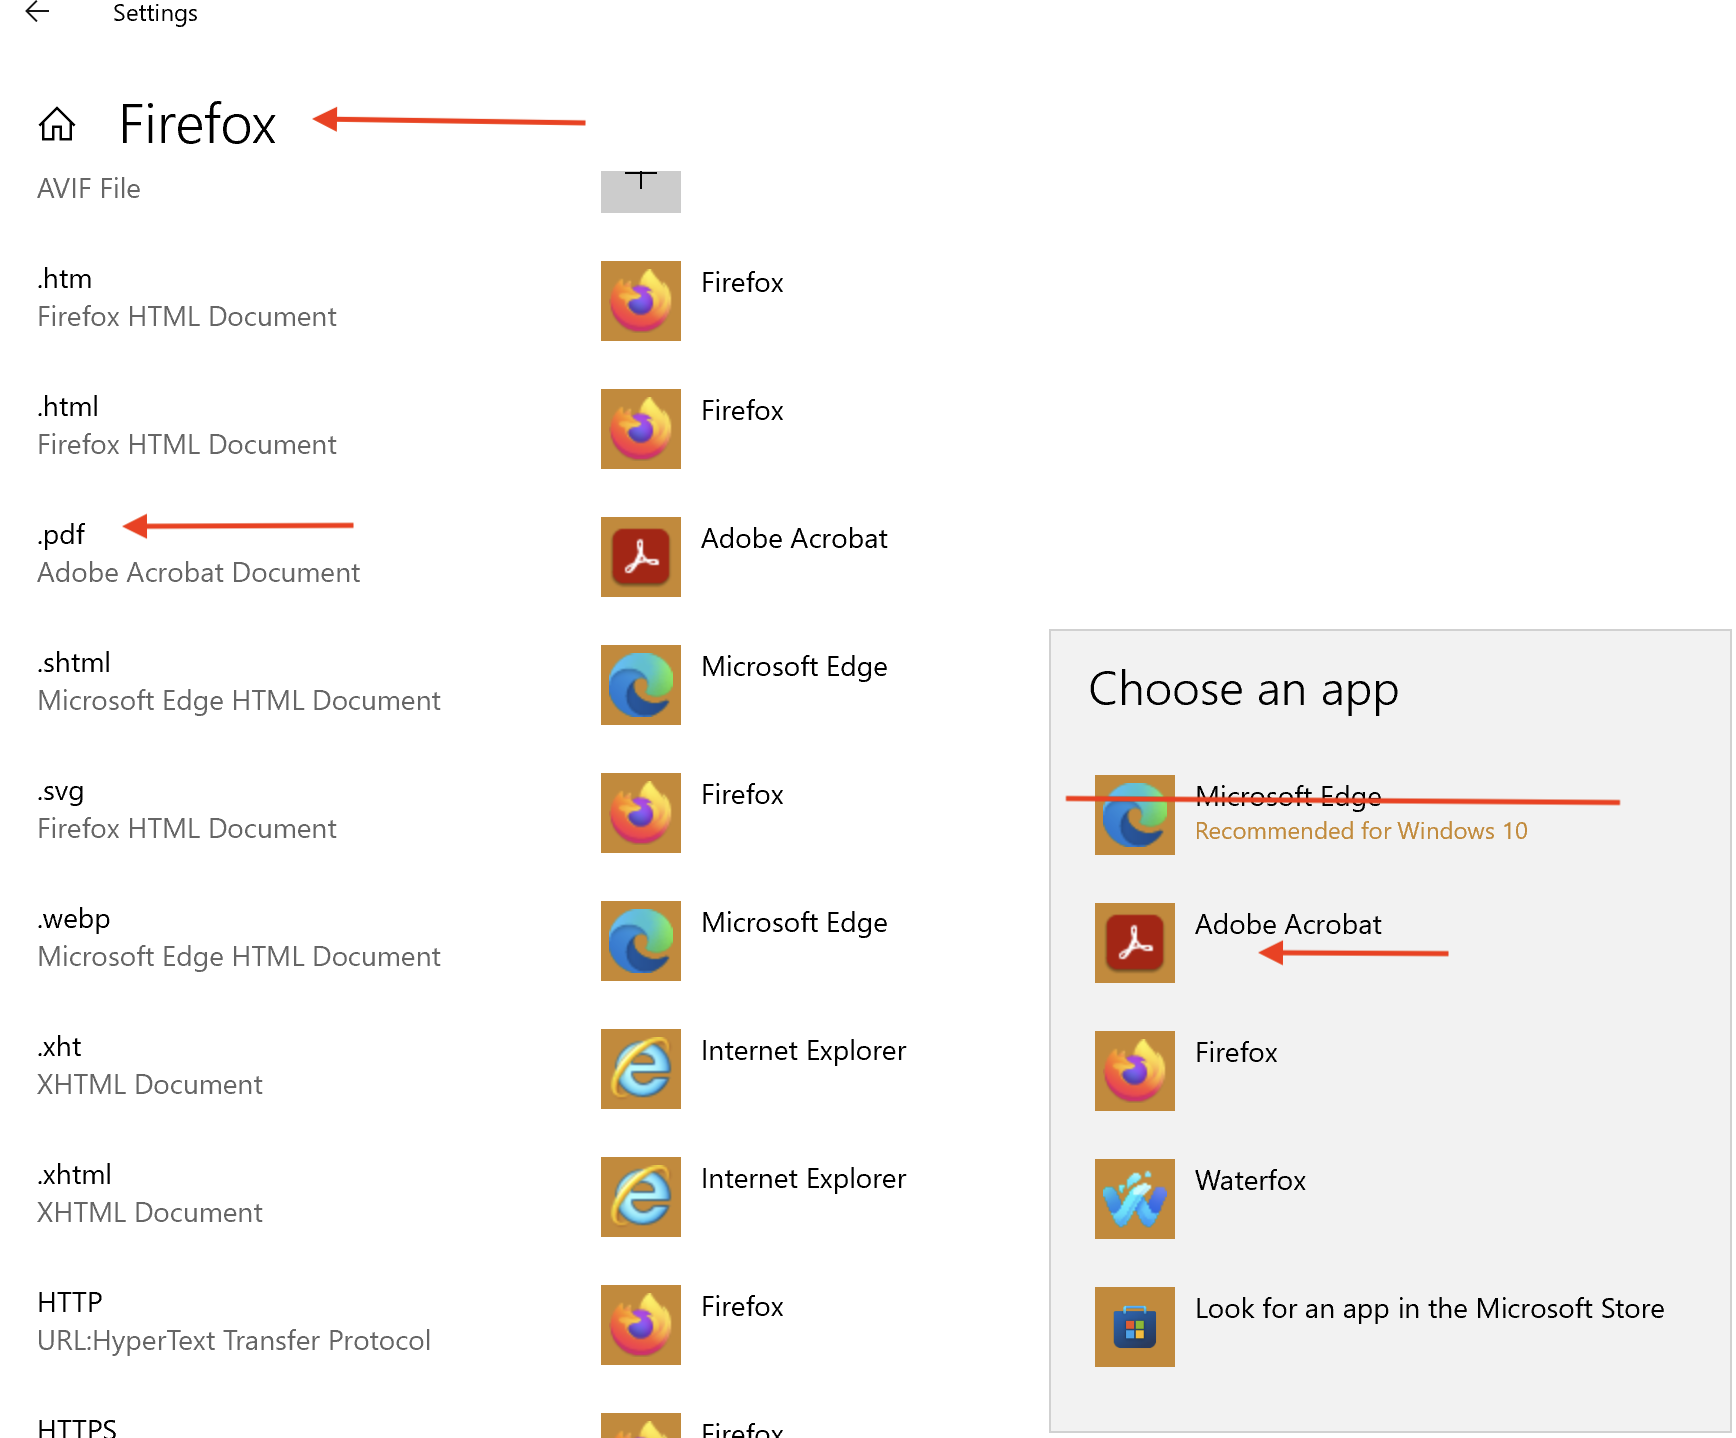This screenshot has height=1438, width=1736.
Task: Select Waterfox from app chooser
Action: [x=1250, y=1181]
